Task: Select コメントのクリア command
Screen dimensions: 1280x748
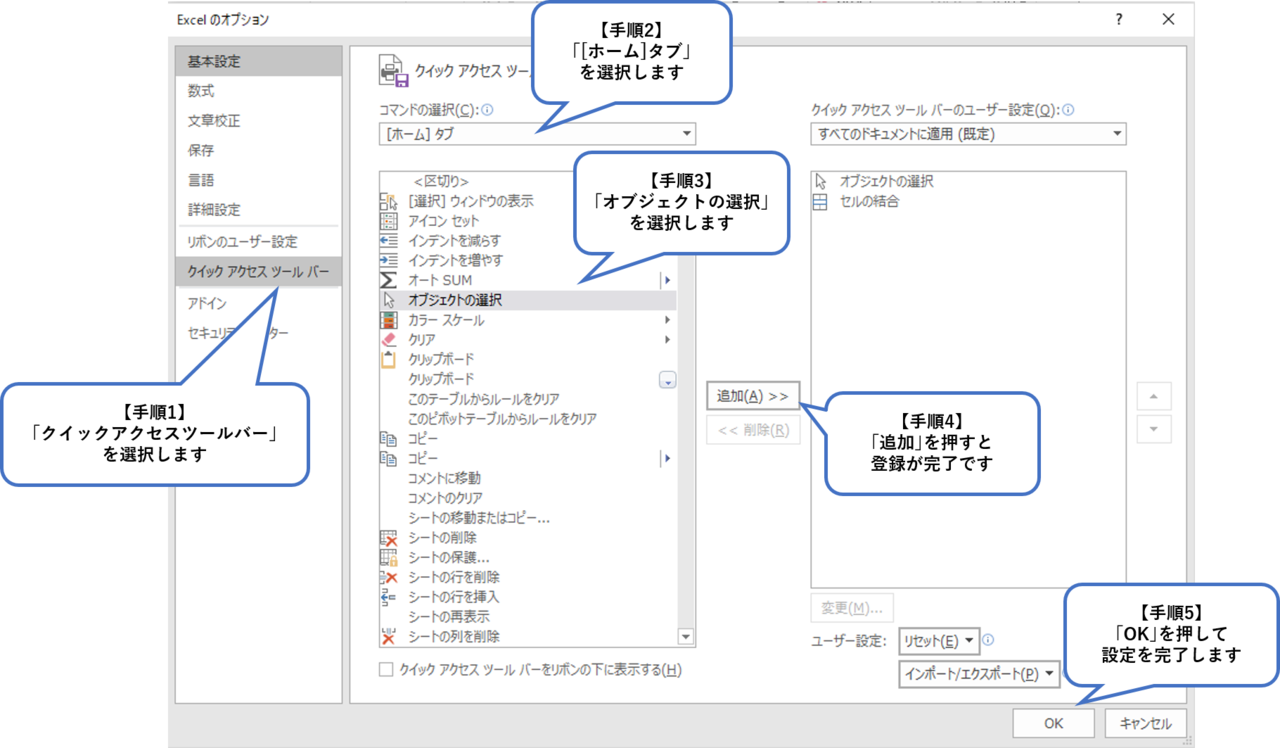Action: coord(446,498)
